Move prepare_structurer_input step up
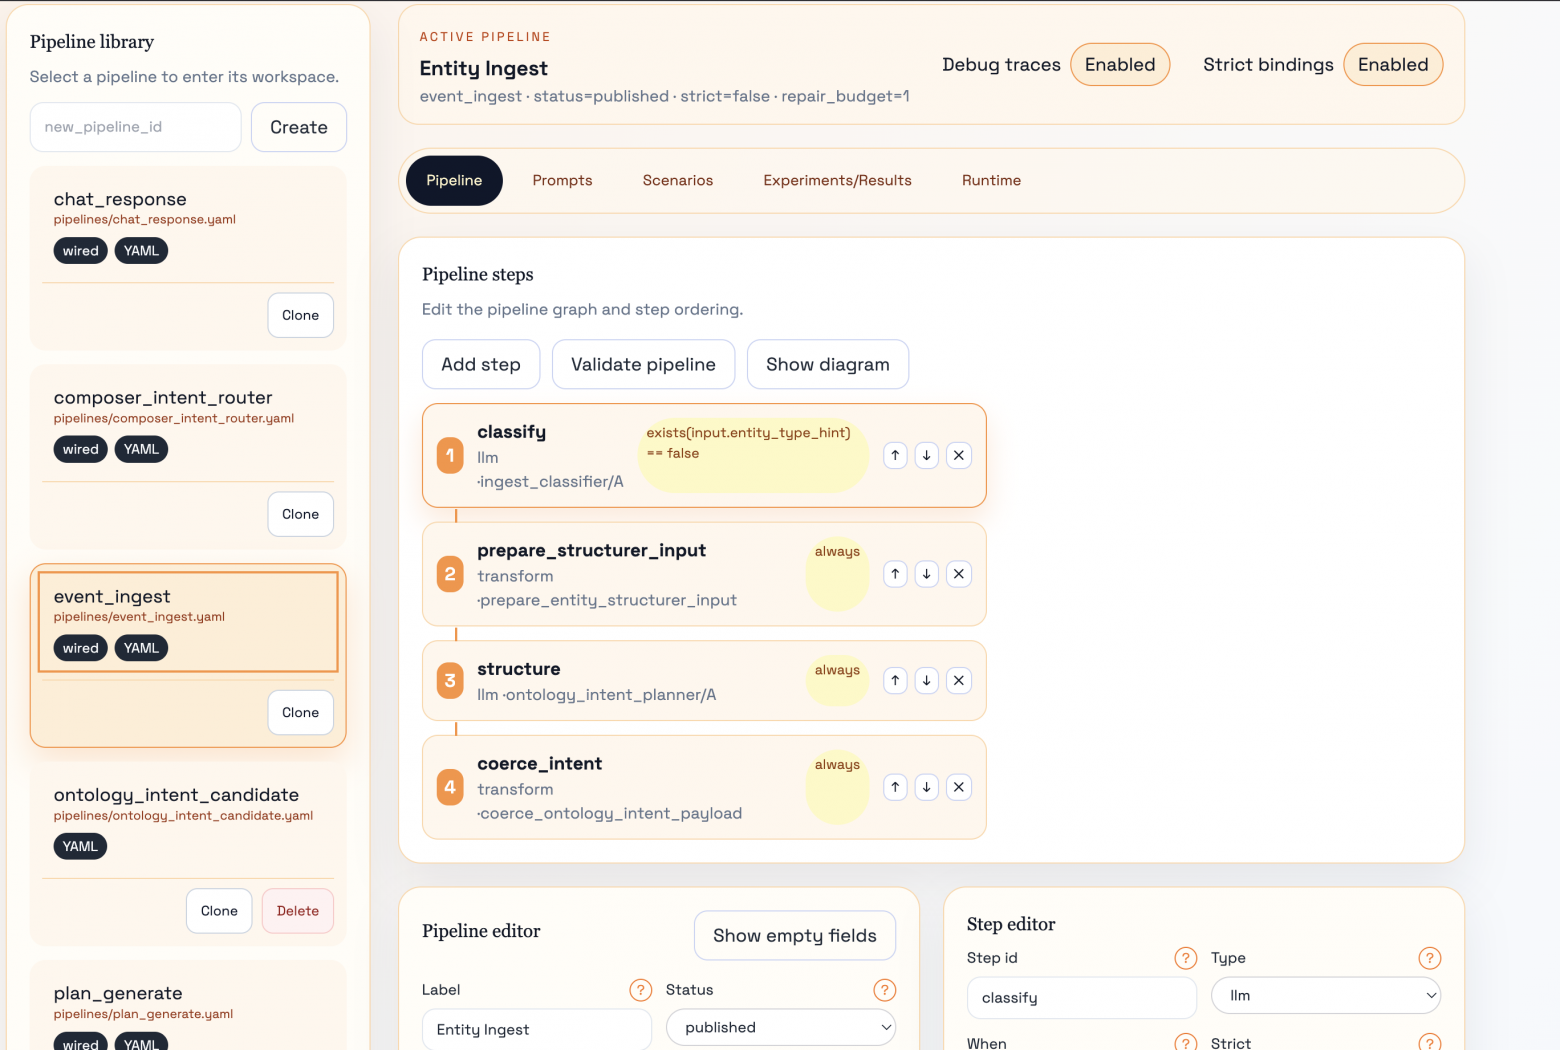 point(895,574)
